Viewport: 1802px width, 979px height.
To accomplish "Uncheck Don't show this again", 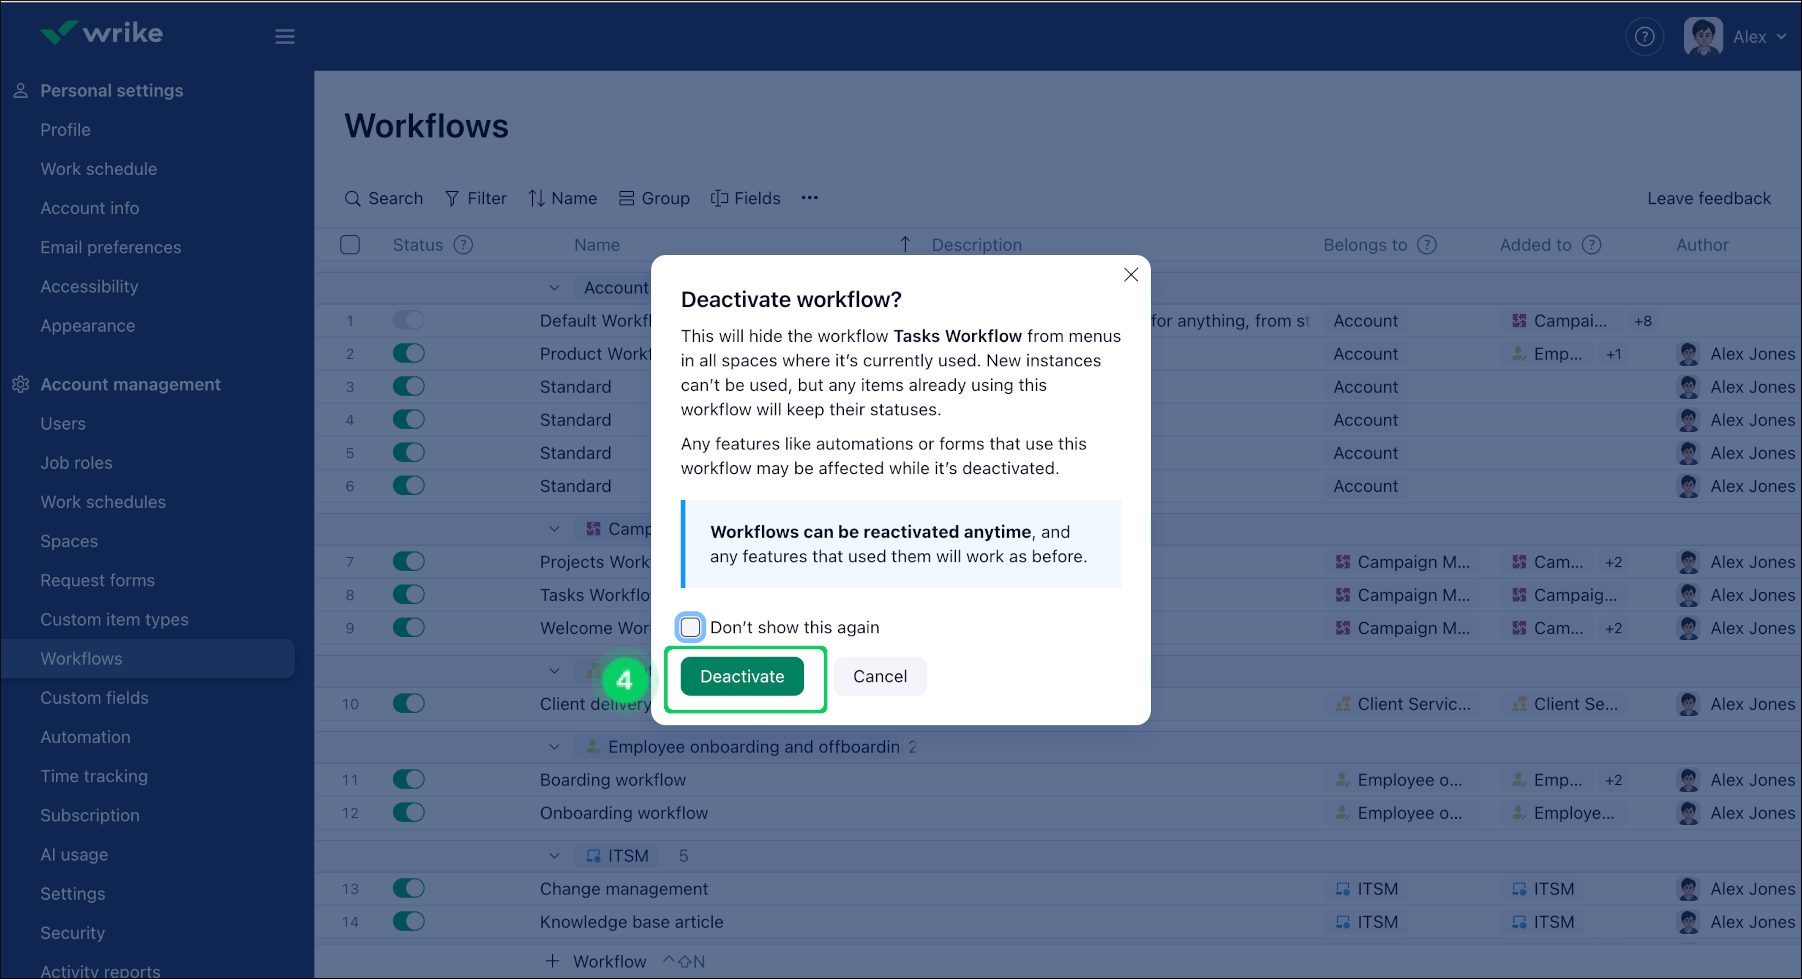I will (690, 627).
